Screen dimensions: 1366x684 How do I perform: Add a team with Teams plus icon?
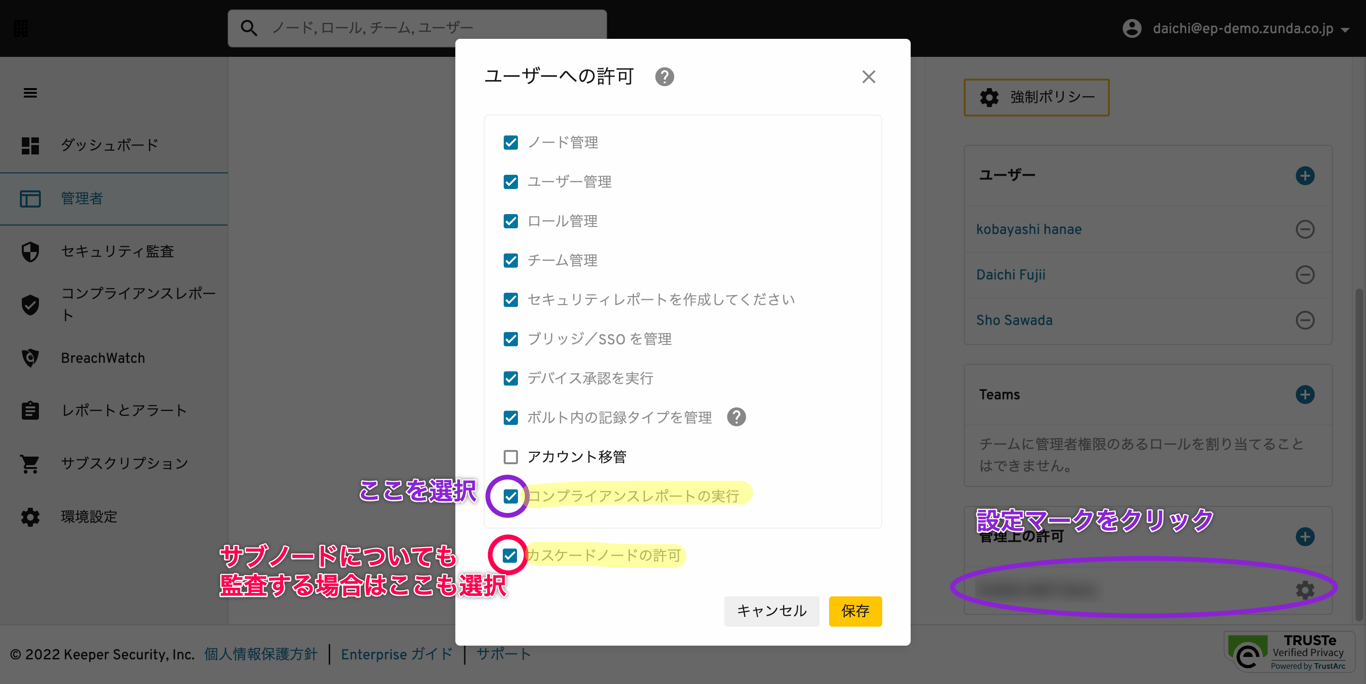point(1305,395)
